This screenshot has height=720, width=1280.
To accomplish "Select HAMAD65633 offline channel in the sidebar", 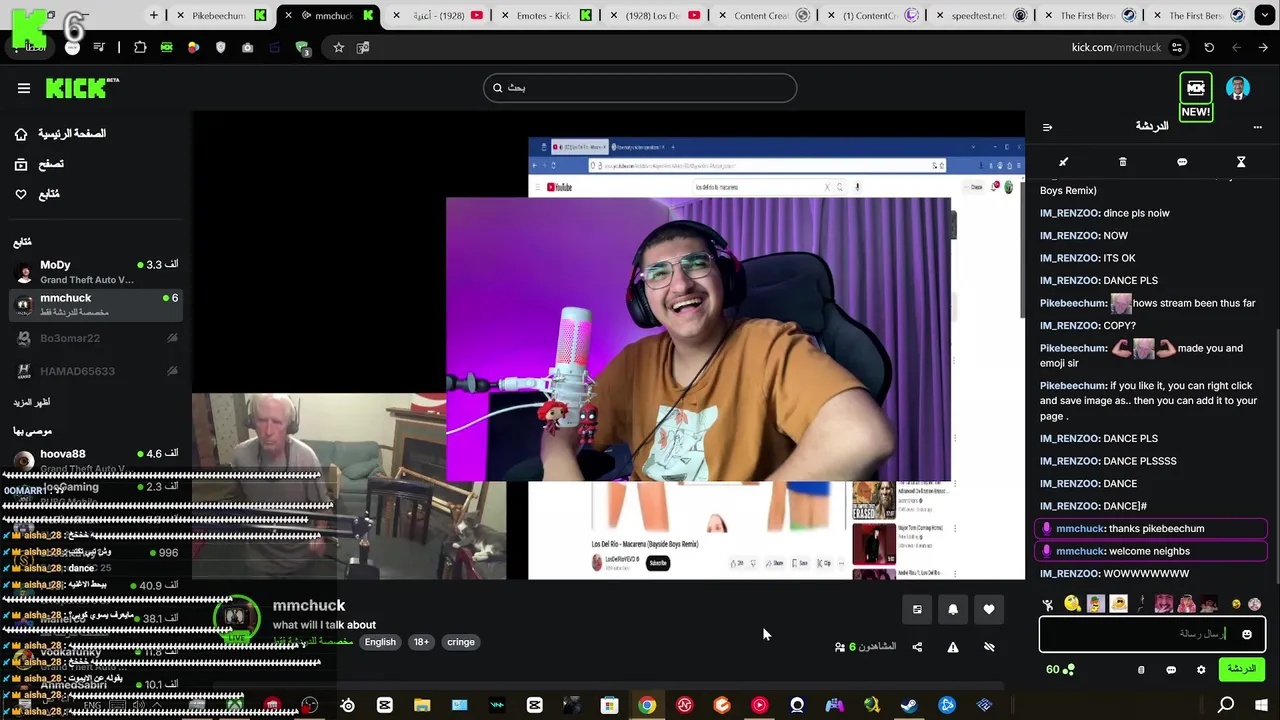I will point(96,371).
